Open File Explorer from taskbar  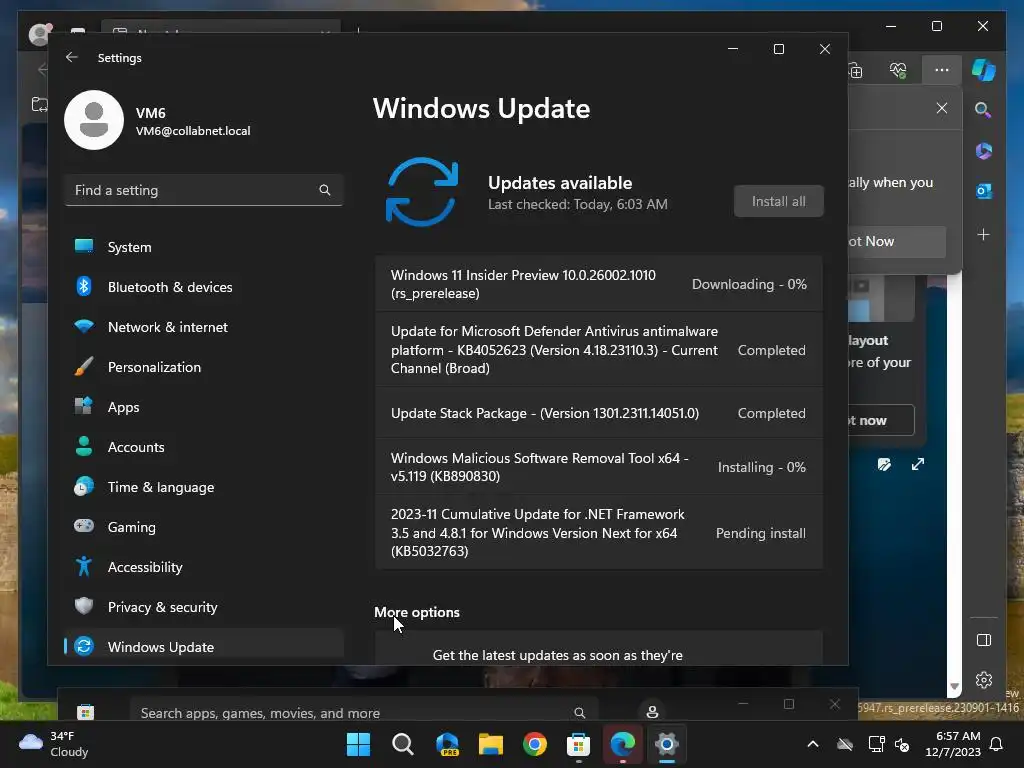pyautogui.click(x=490, y=744)
